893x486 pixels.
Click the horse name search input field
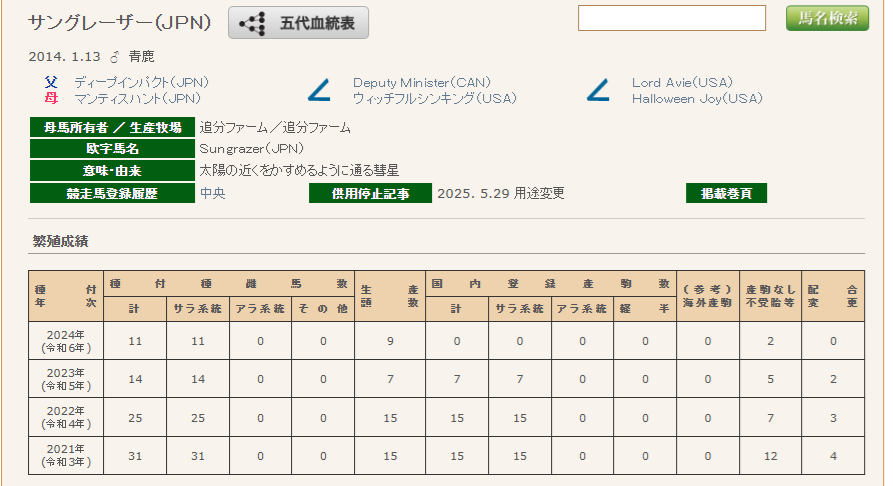(671, 18)
